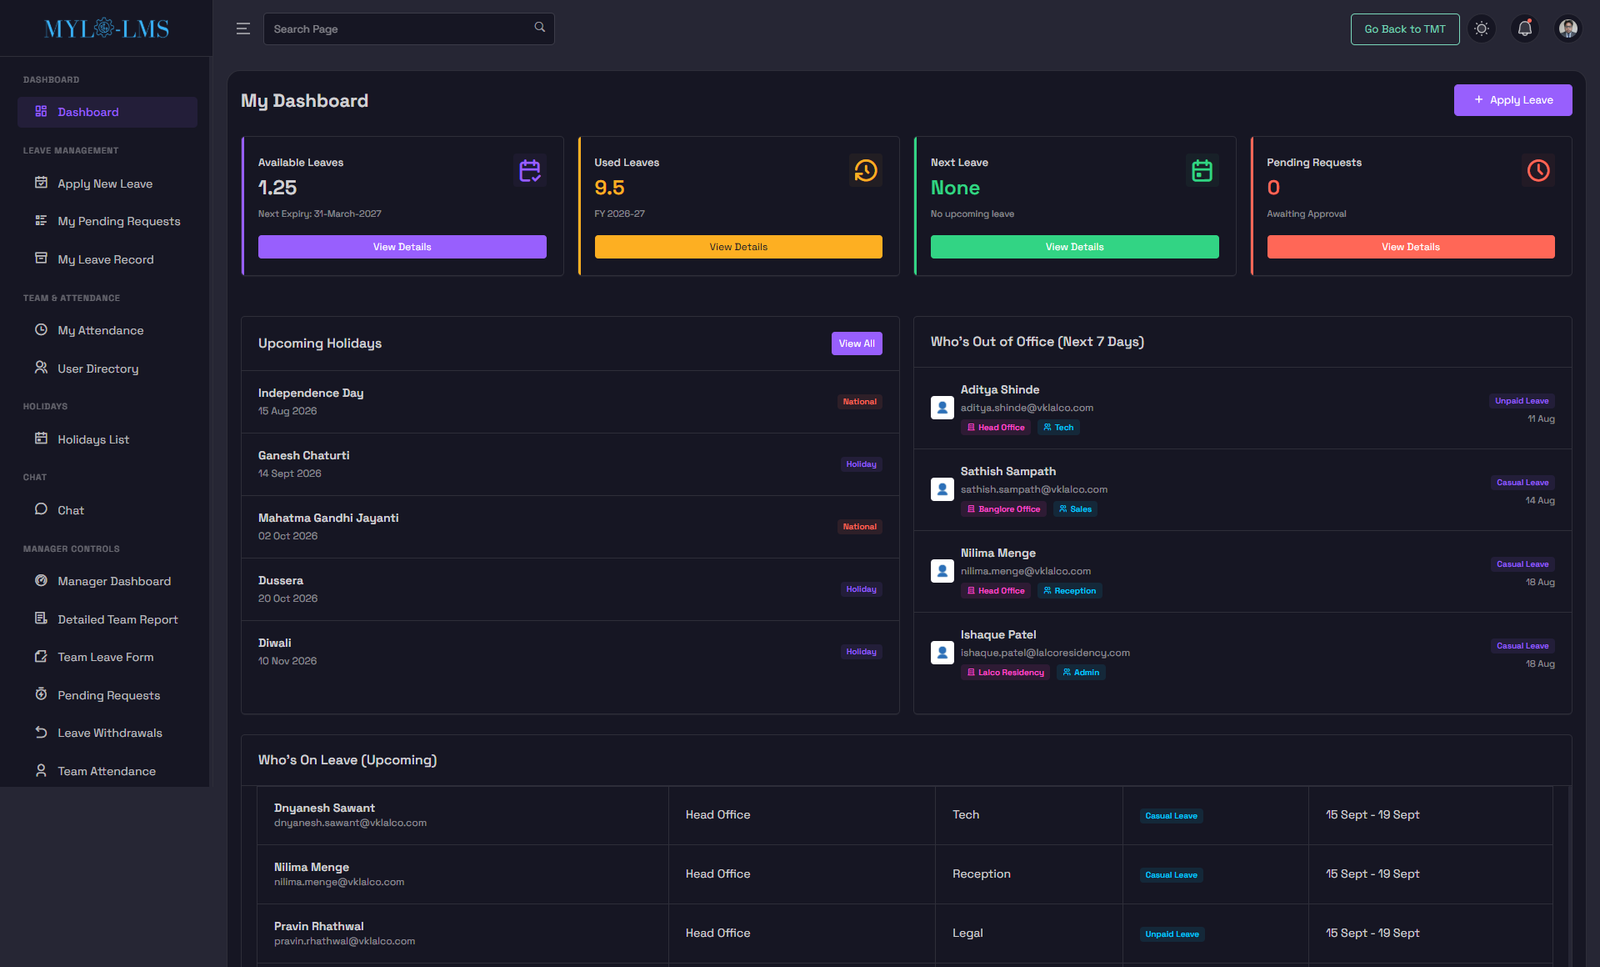Click the Pending Requests stopwatch icon
This screenshot has width=1600, height=967.
click(41, 694)
